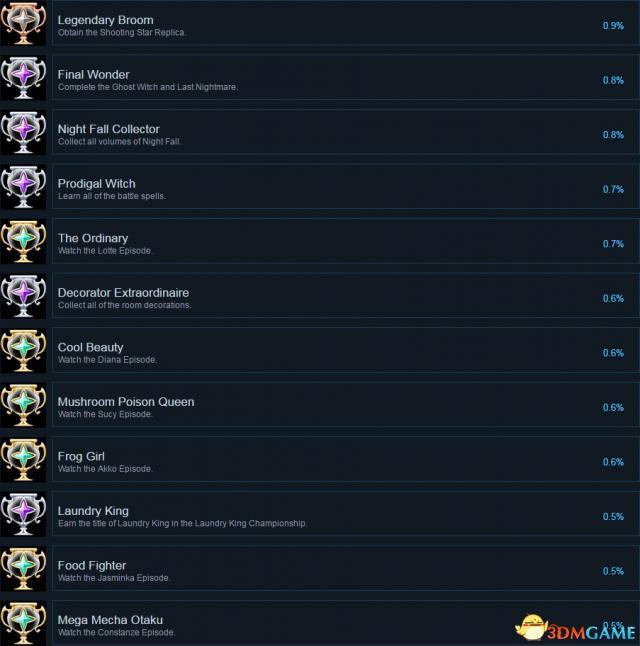The height and width of the screenshot is (646, 640).
Task: Select the Laundry King trophy icon
Action: pos(23,514)
